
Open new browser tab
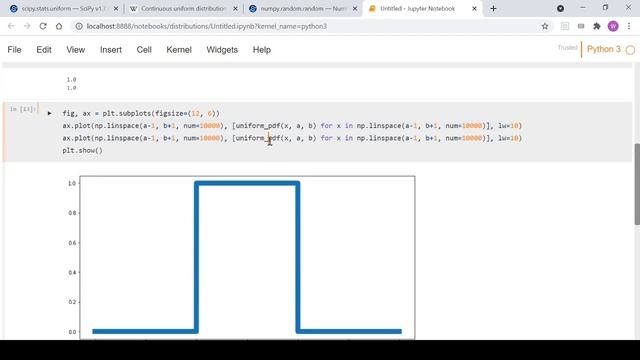(493, 8)
